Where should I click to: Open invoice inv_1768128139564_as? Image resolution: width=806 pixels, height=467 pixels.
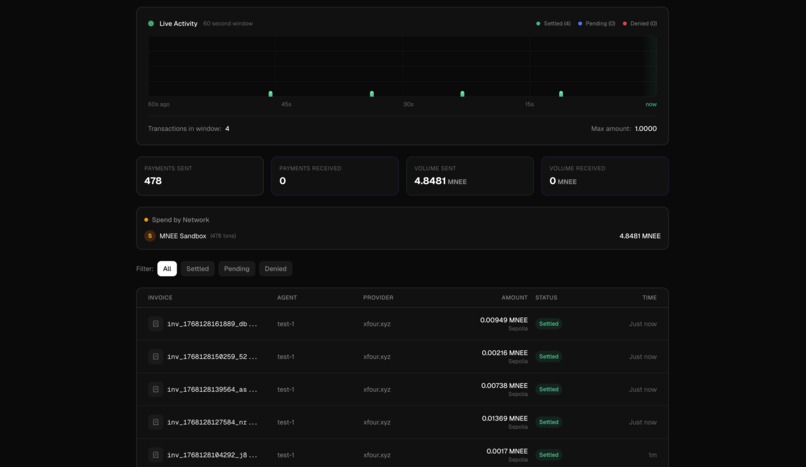pyautogui.click(x=212, y=389)
